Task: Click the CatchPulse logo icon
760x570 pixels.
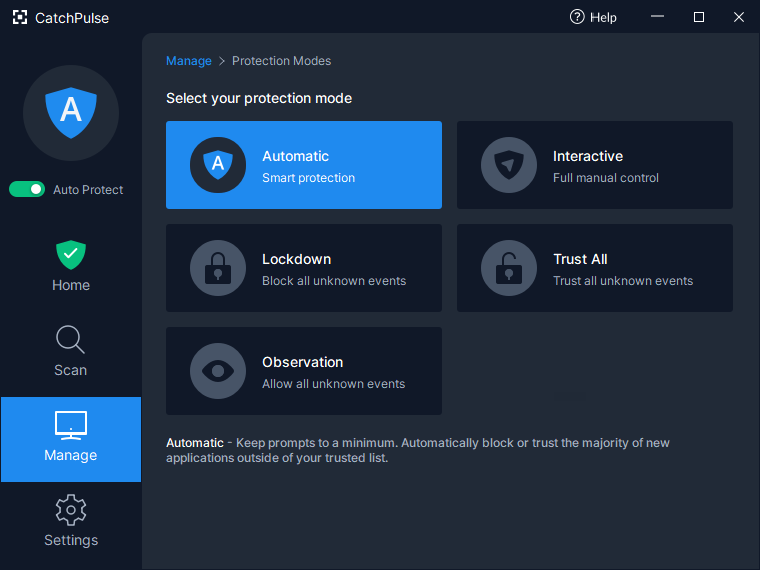Action: [x=20, y=17]
